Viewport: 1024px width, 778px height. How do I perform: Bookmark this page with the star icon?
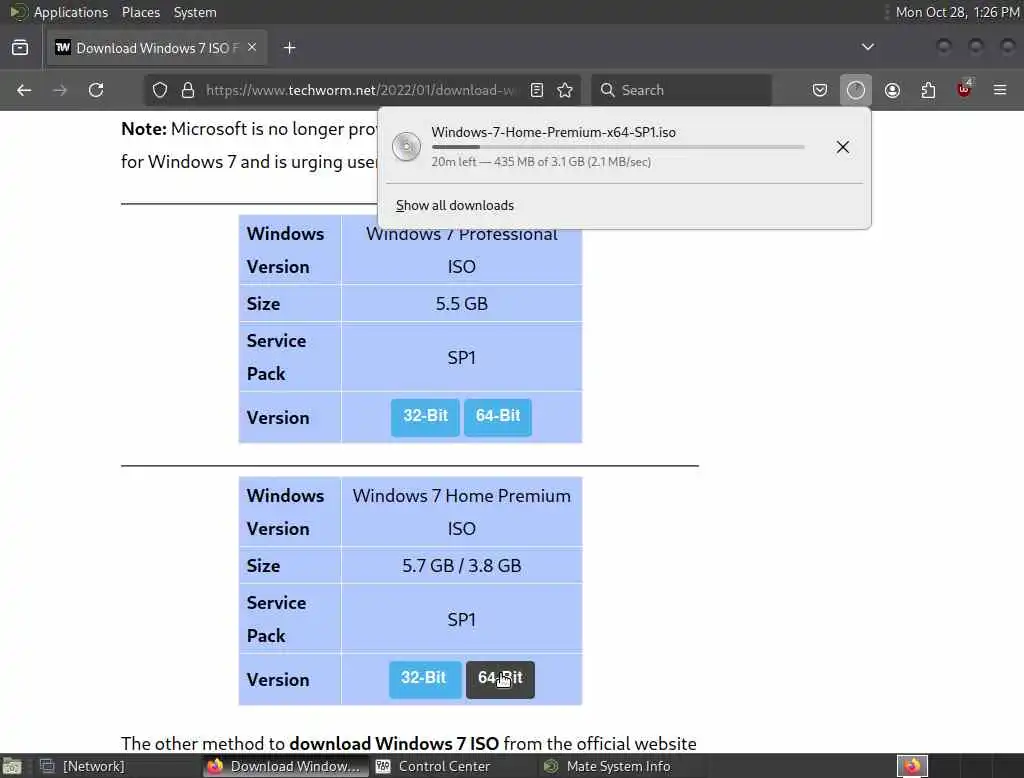pos(566,90)
